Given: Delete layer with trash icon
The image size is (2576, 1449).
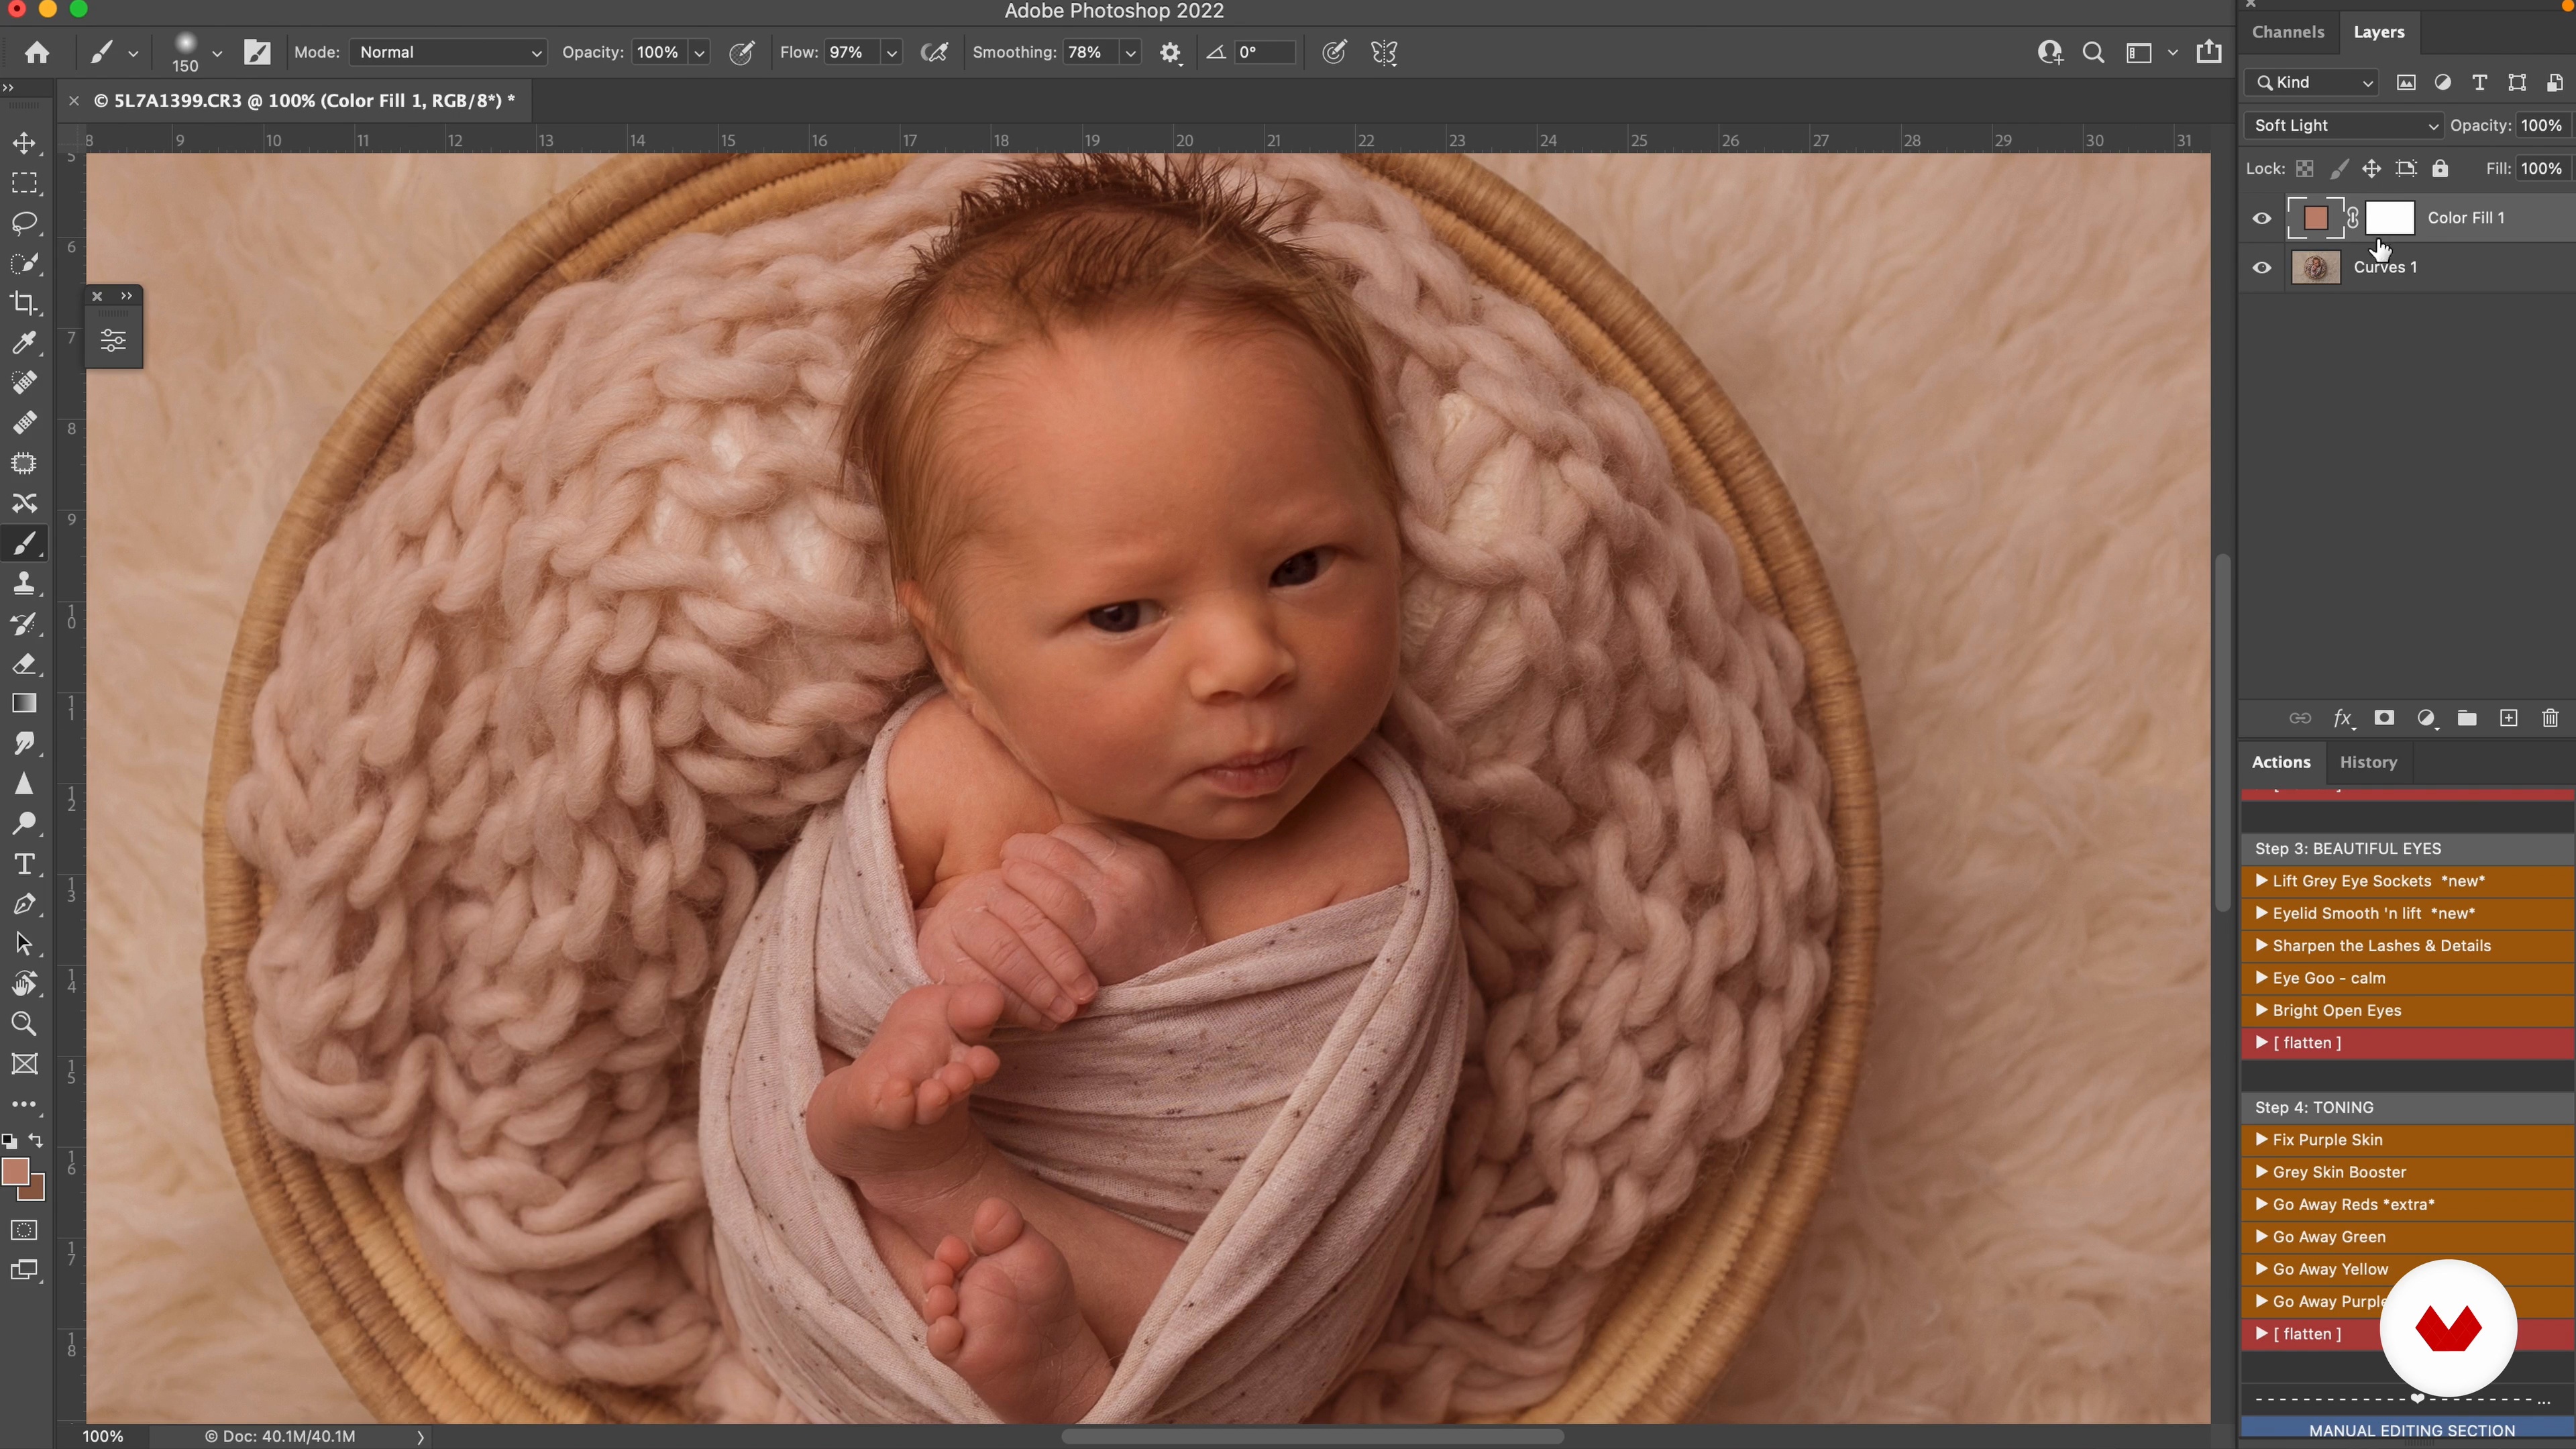Looking at the screenshot, I should [2550, 718].
